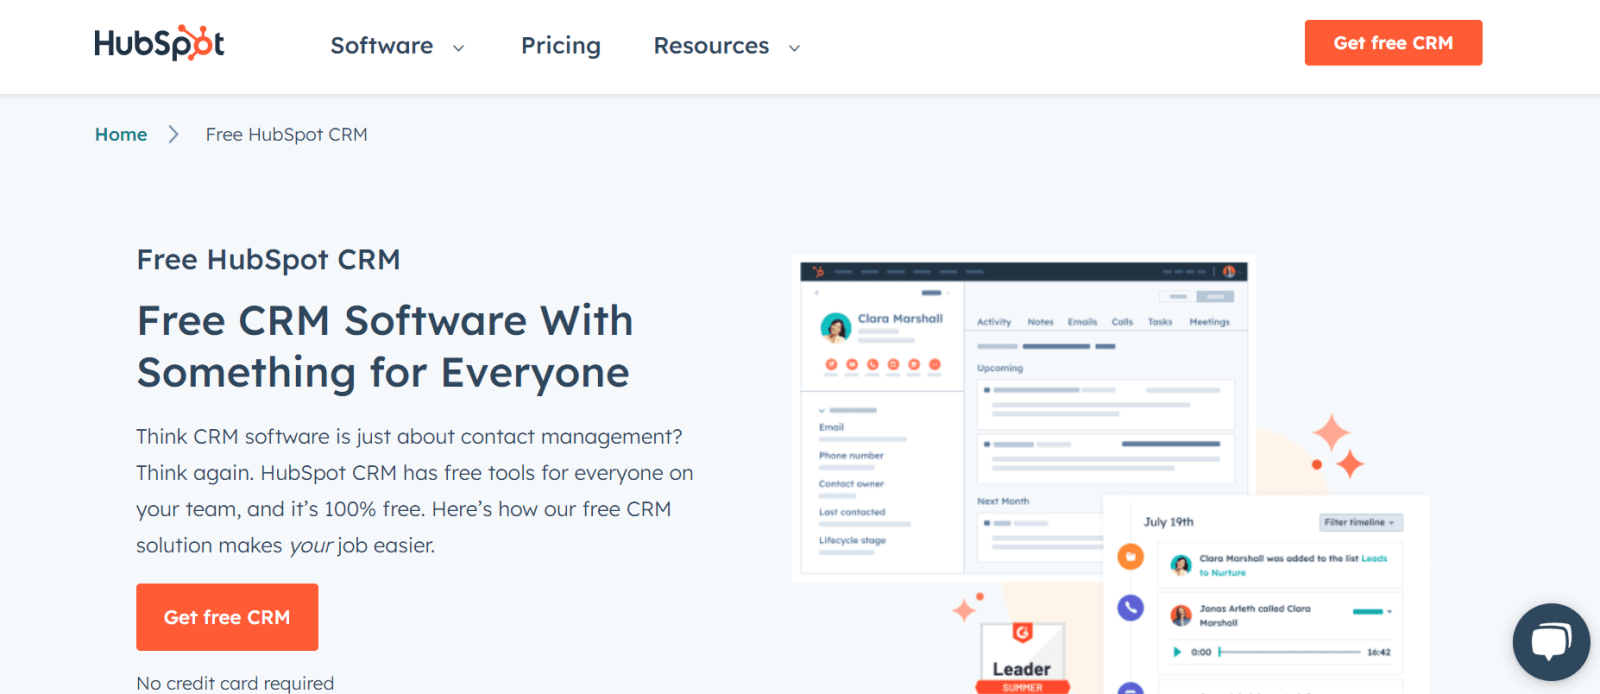The width and height of the screenshot is (1600, 694).
Task: Click the orange list activity icon
Action: (x=1130, y=556)
